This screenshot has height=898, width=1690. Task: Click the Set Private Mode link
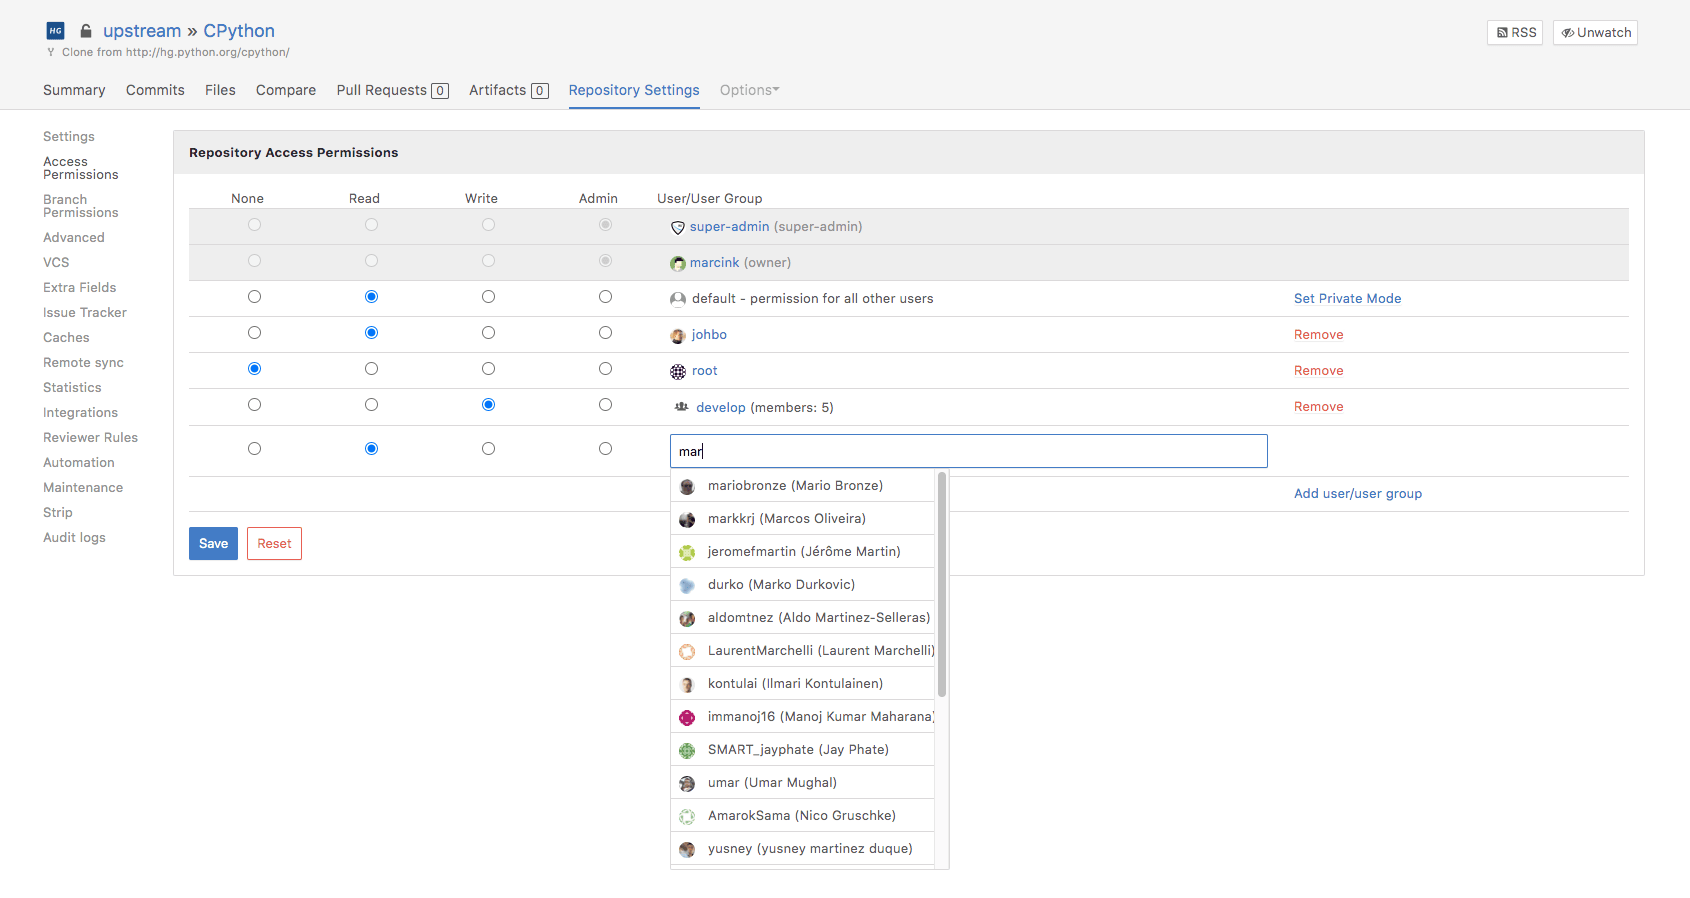[x=1347, y=299]
